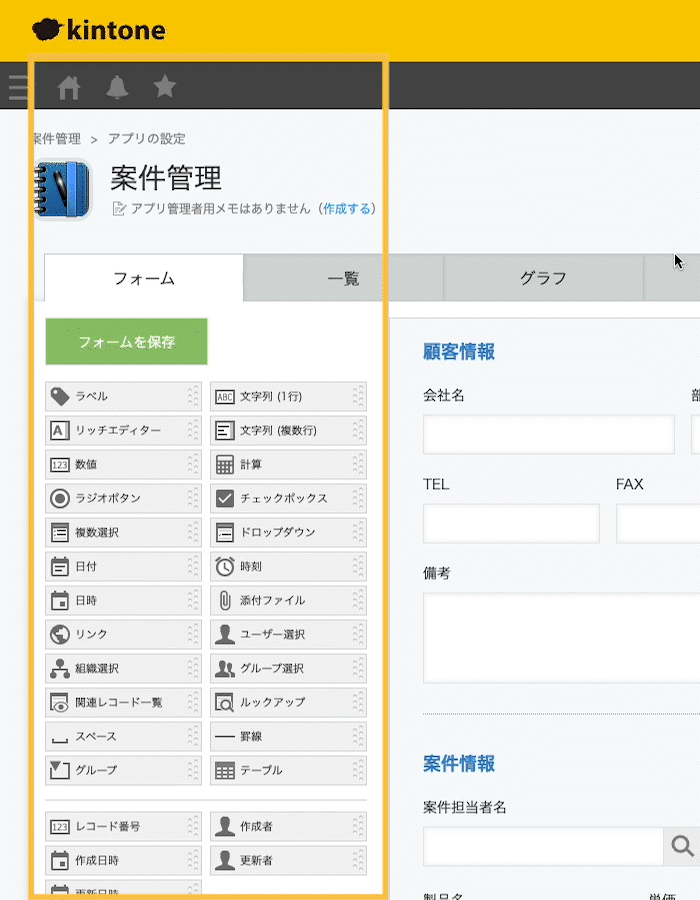Switch to the グラフ tab
The height and width of the screenshot is (900, 700).
(x=545, y=278)
